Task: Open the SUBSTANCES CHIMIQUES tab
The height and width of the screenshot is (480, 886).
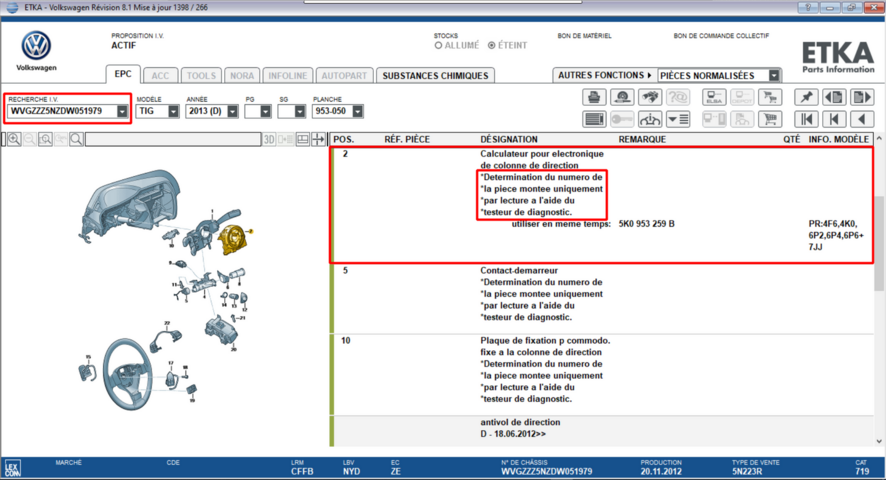Action: pyautogui.click(x=435, y=76)
